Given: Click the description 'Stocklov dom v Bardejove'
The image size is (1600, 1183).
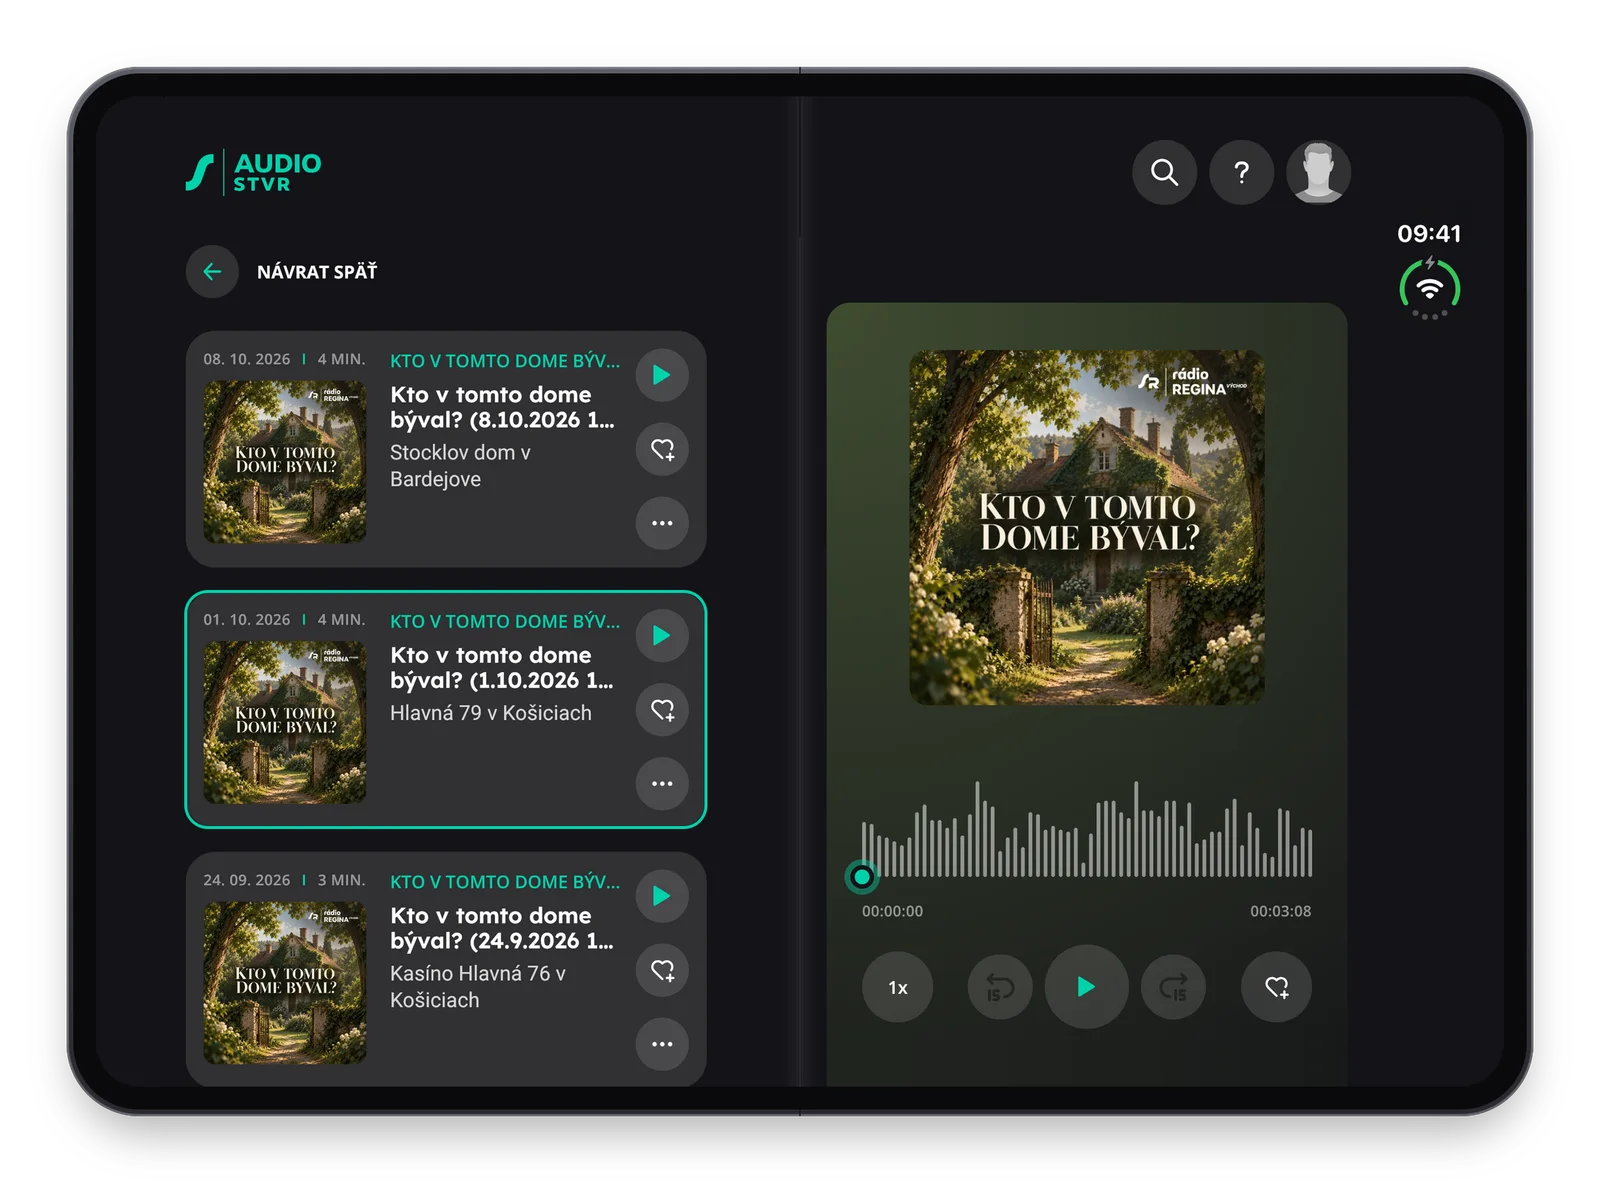Looking at the screenshot, I should click(x=460, y=466).
